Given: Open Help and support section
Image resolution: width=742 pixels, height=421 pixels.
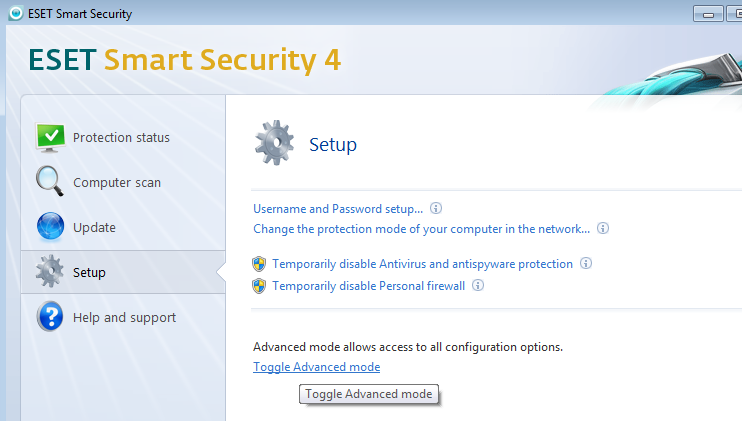Looking at the screenshot, I should pyautogui.click(x=123, y=317).
